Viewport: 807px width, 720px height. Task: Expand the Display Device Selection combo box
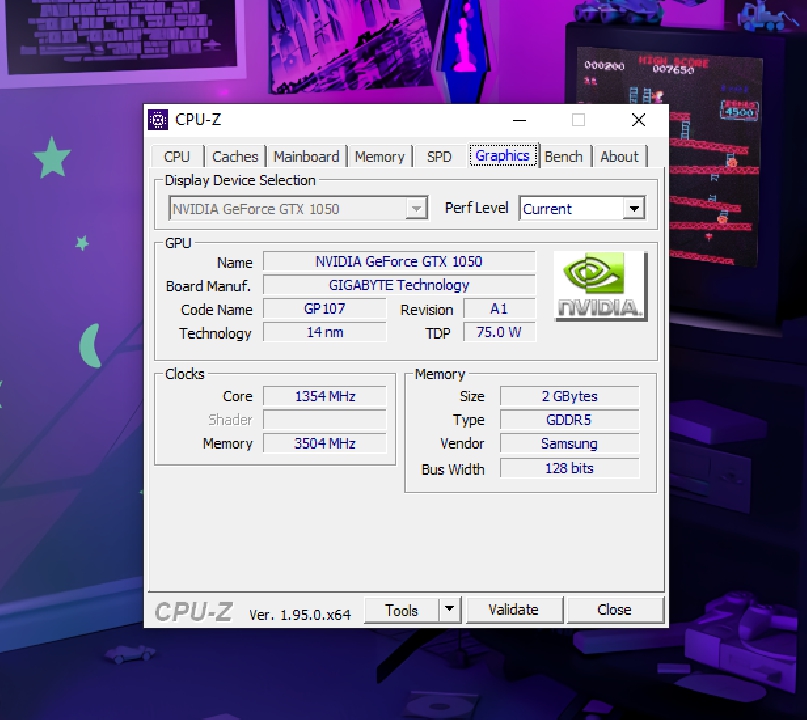point(416,209)
